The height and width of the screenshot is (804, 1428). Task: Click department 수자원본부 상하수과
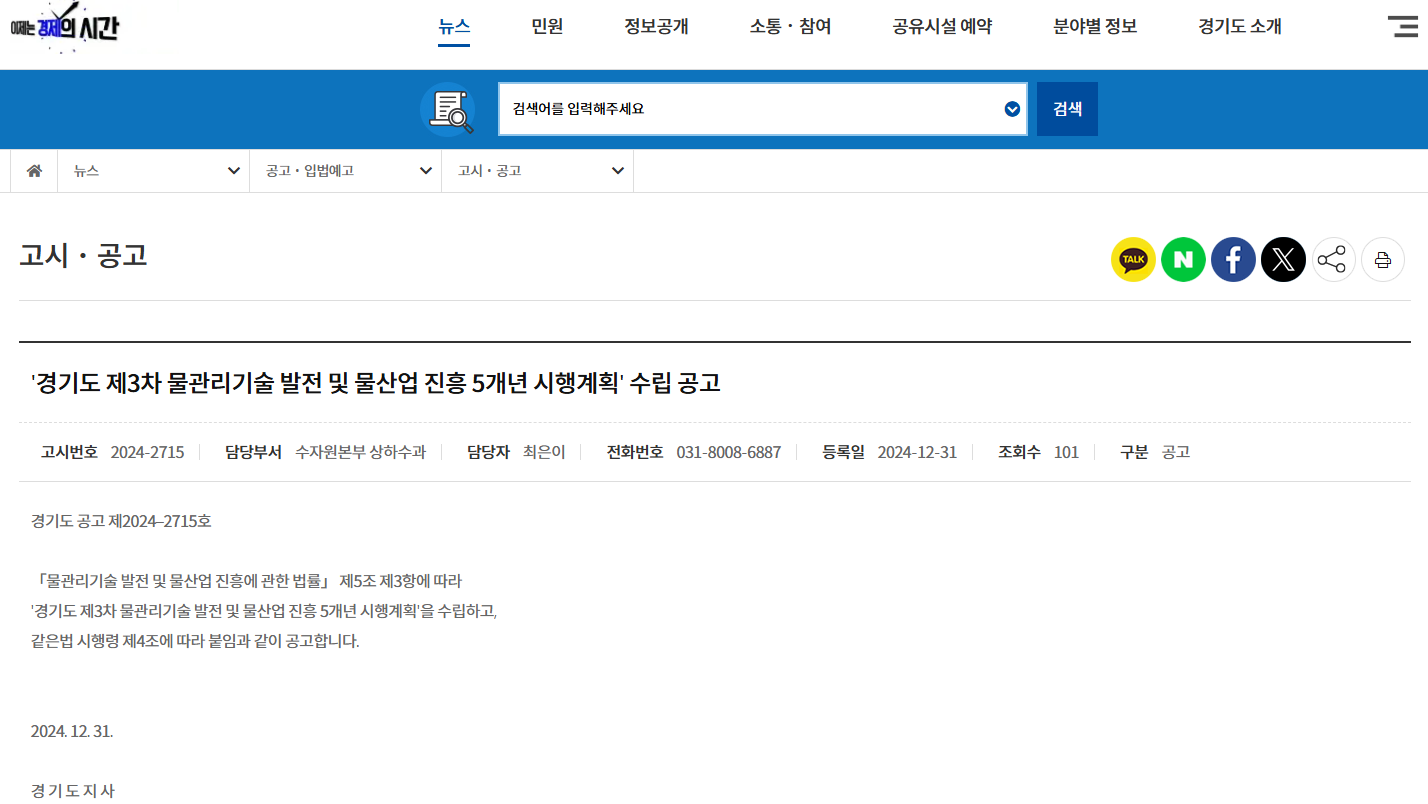coord(360,452)
